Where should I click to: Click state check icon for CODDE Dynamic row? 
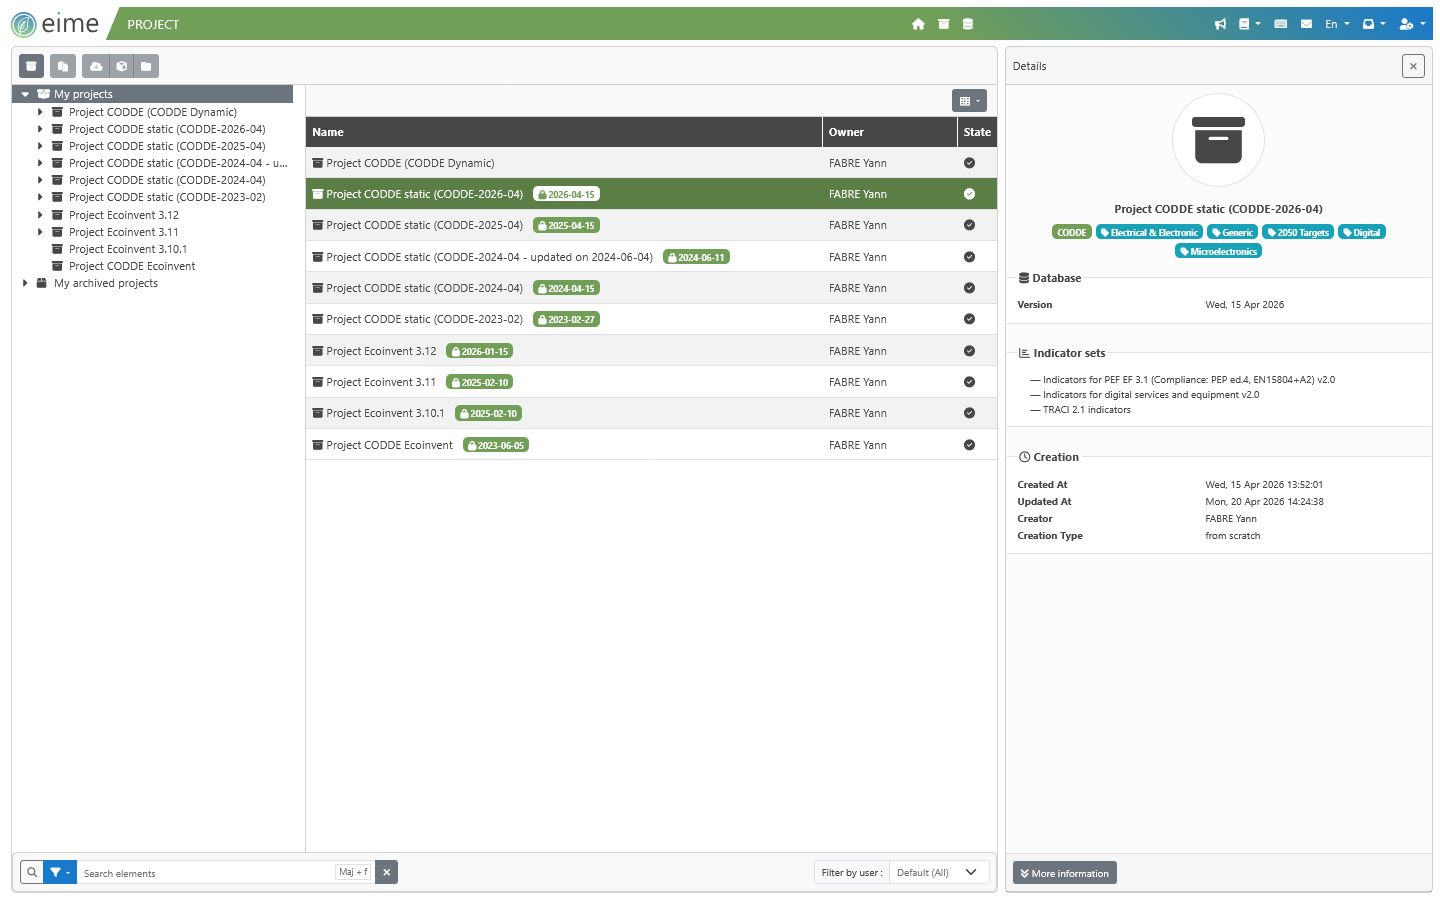click(969, 163)
